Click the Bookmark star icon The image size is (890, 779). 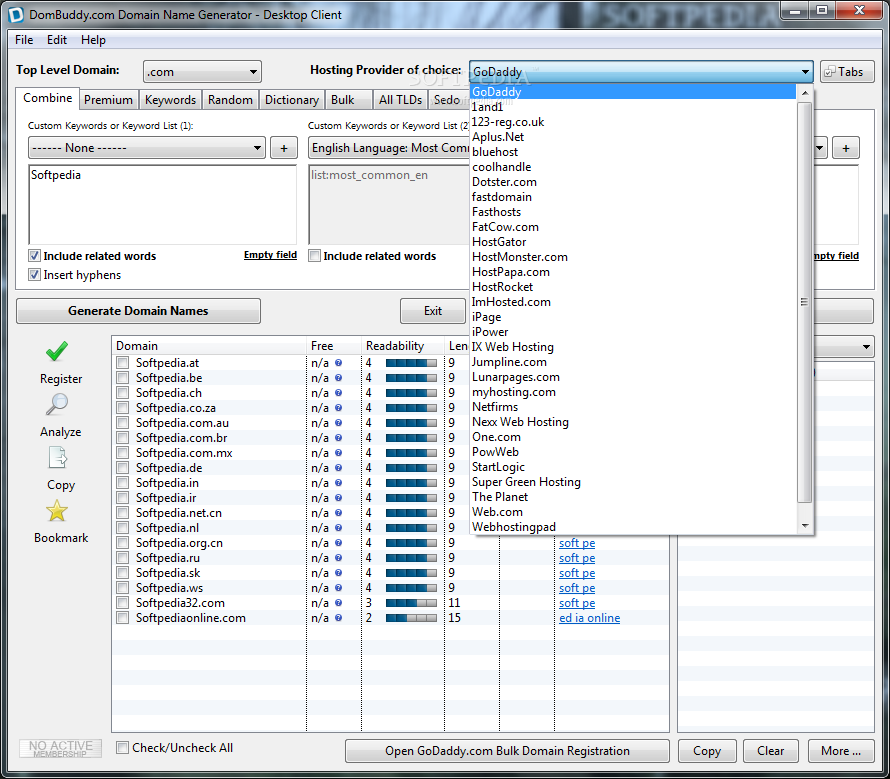tap(57, 511)
